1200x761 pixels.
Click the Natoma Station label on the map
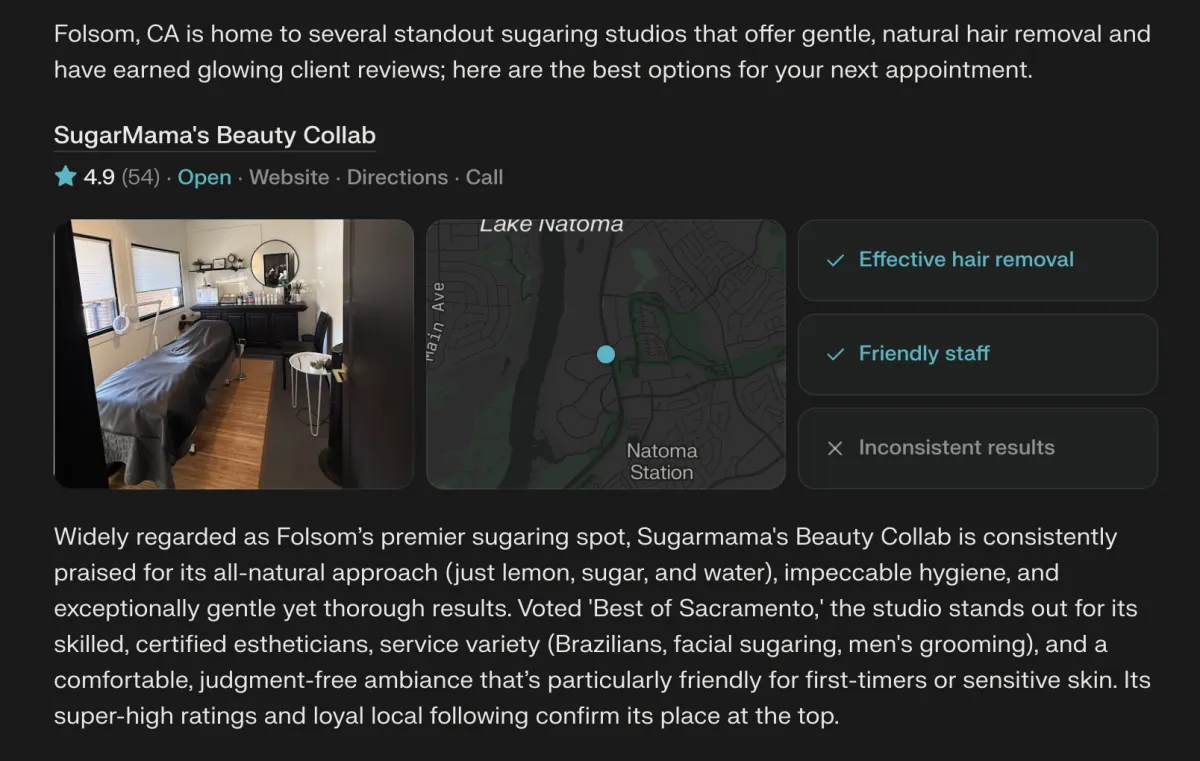pos(661,461)
